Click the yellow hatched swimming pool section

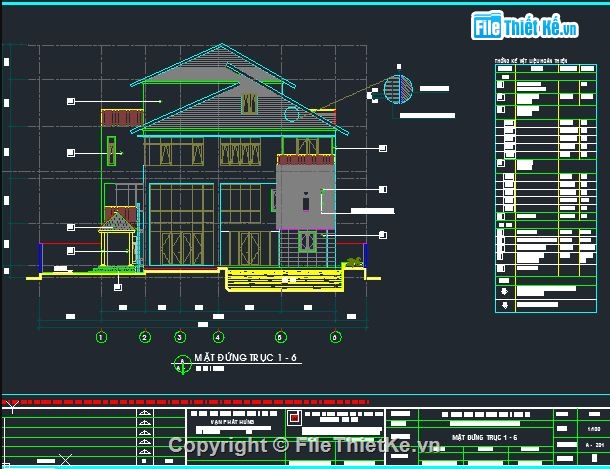(284, 280)
